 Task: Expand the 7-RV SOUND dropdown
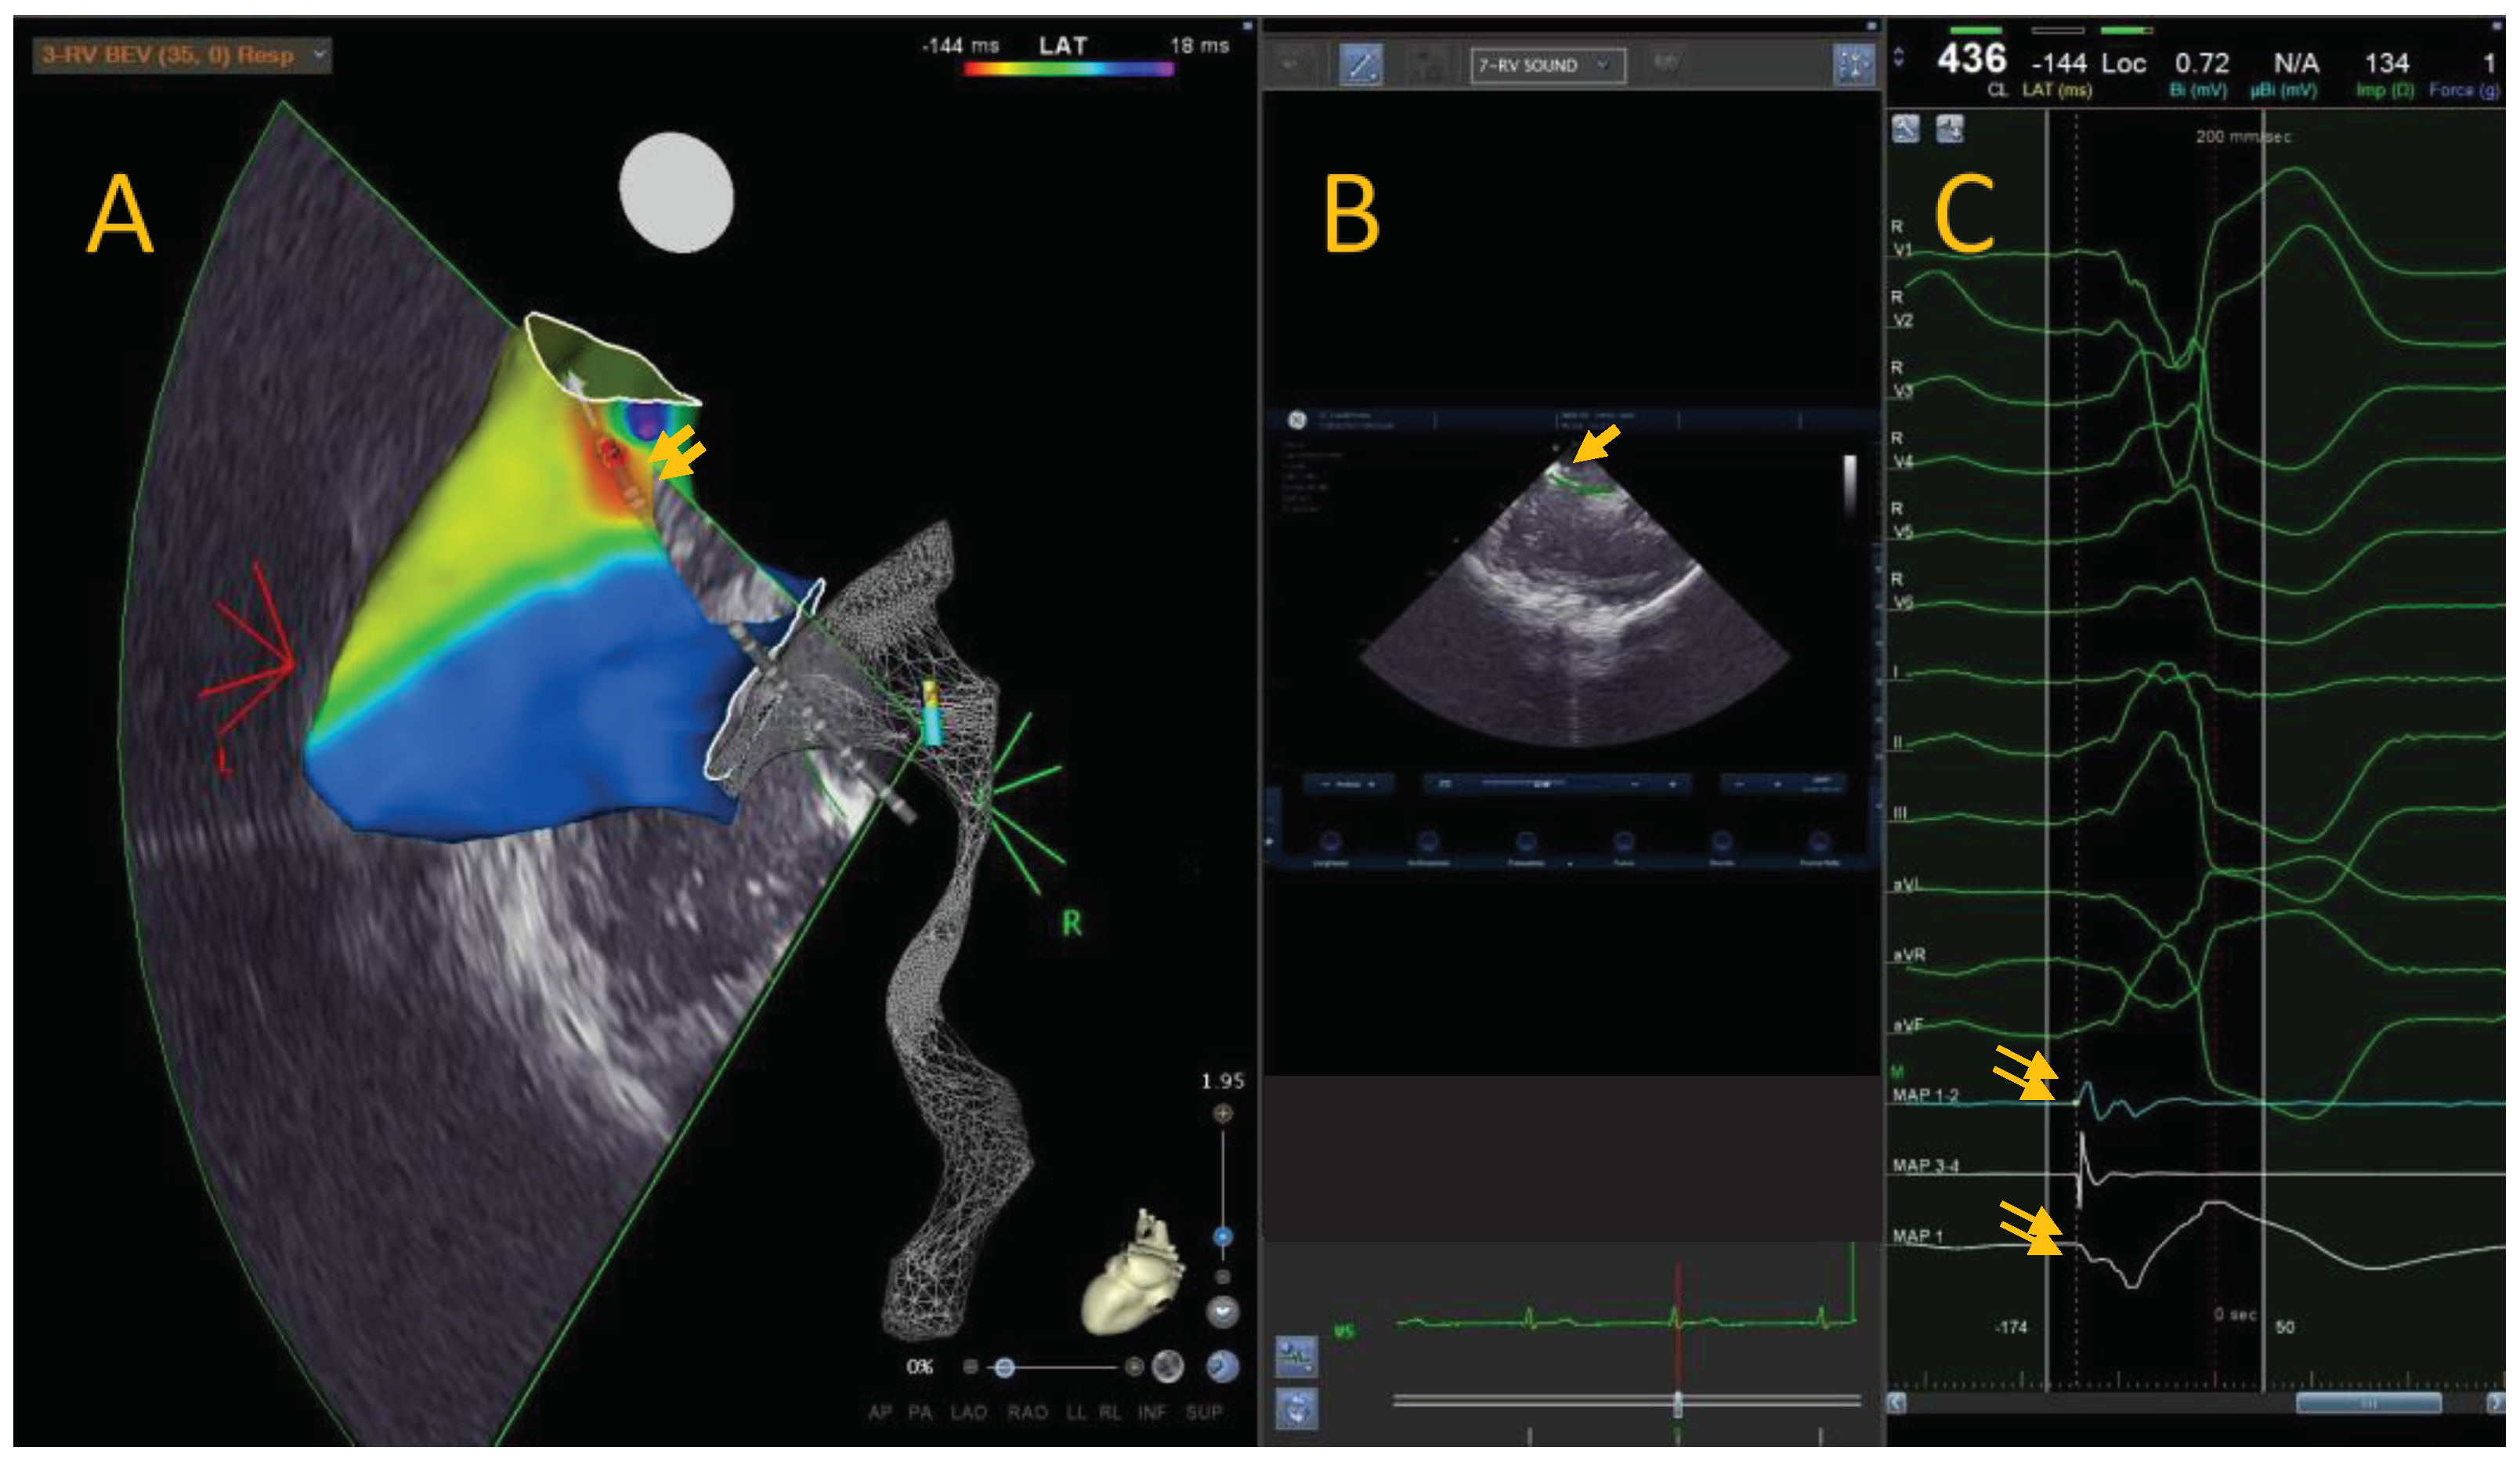click(x=1603, y=66)
